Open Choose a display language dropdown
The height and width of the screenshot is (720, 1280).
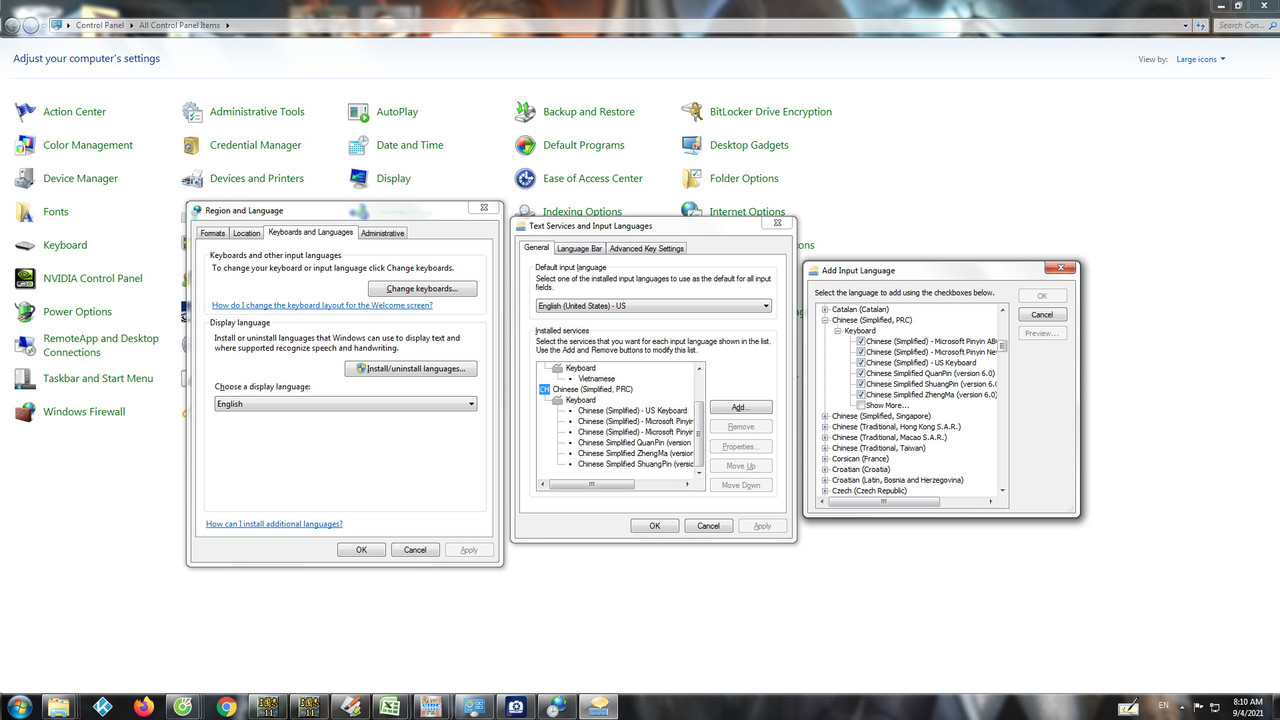coord(346,404)
